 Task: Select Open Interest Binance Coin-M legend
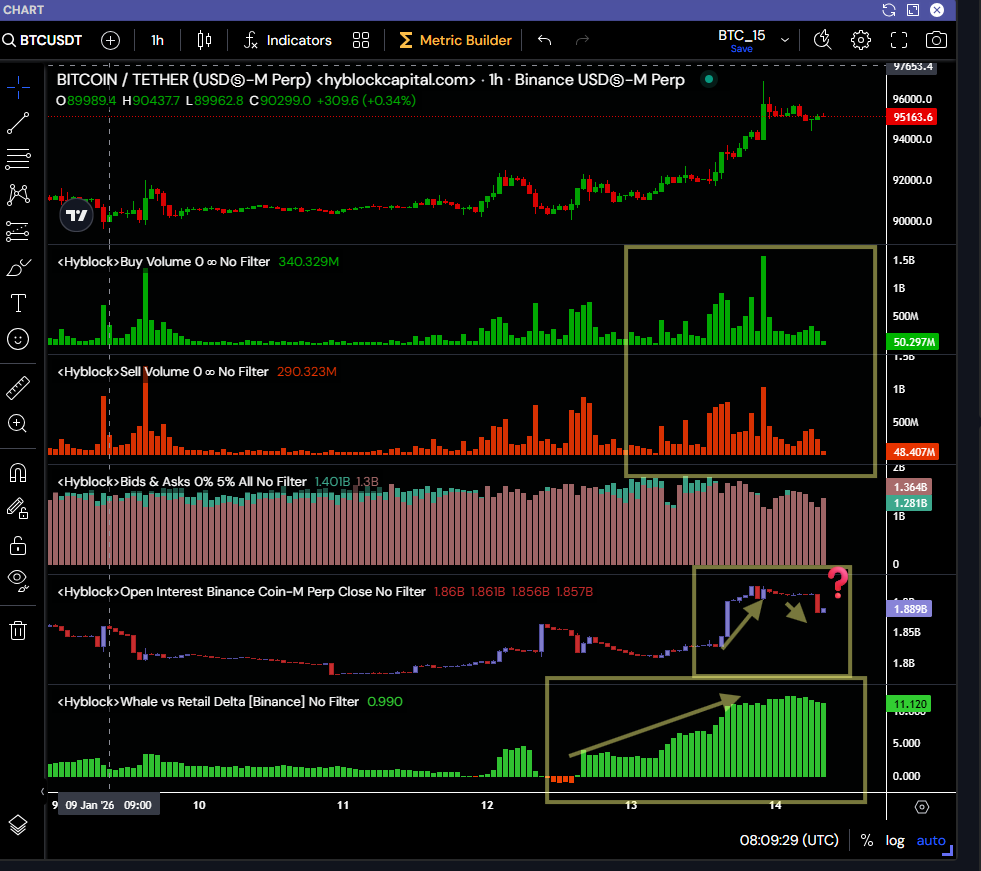pos(241,592)
